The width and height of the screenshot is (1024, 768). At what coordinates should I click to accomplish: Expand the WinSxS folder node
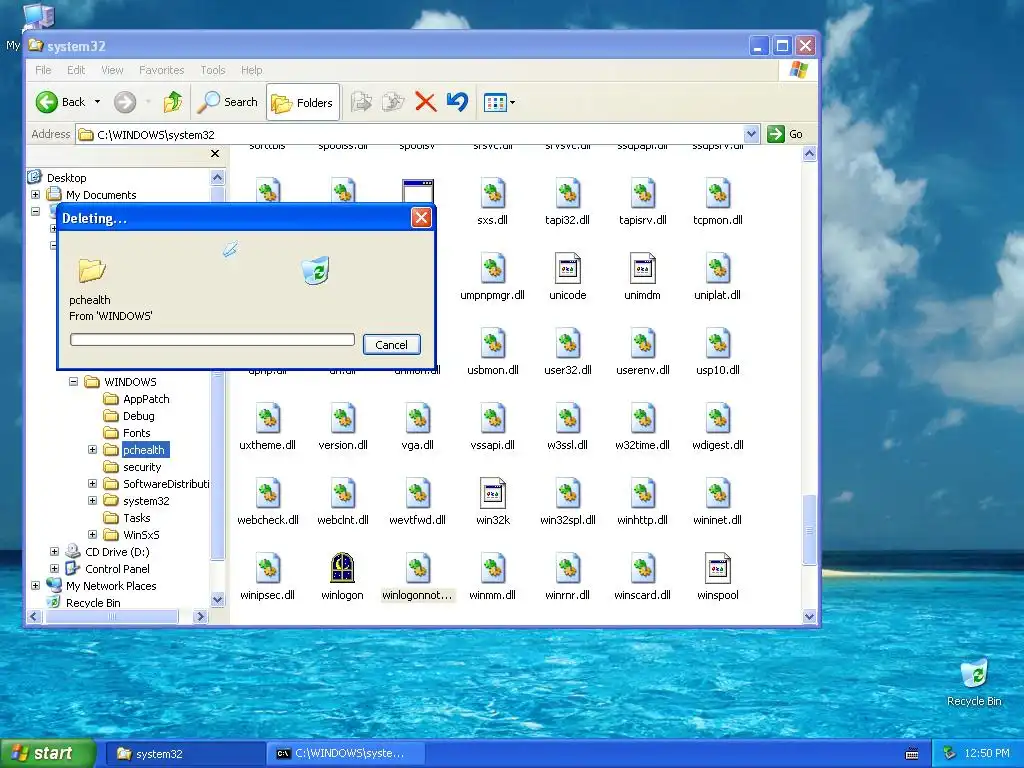(93, 534)
